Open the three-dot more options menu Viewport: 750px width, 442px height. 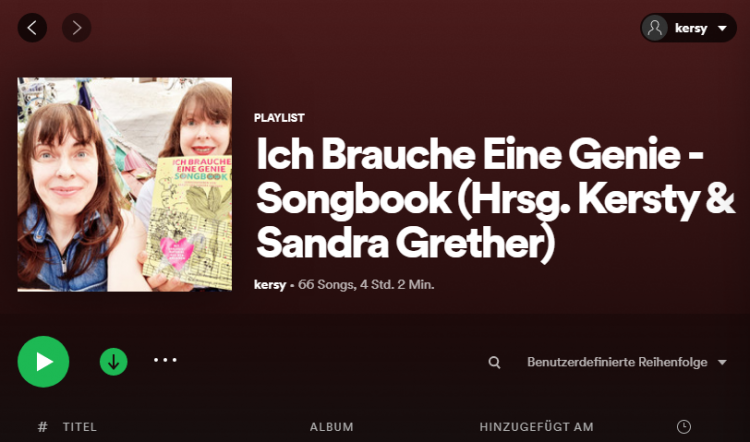165,360
